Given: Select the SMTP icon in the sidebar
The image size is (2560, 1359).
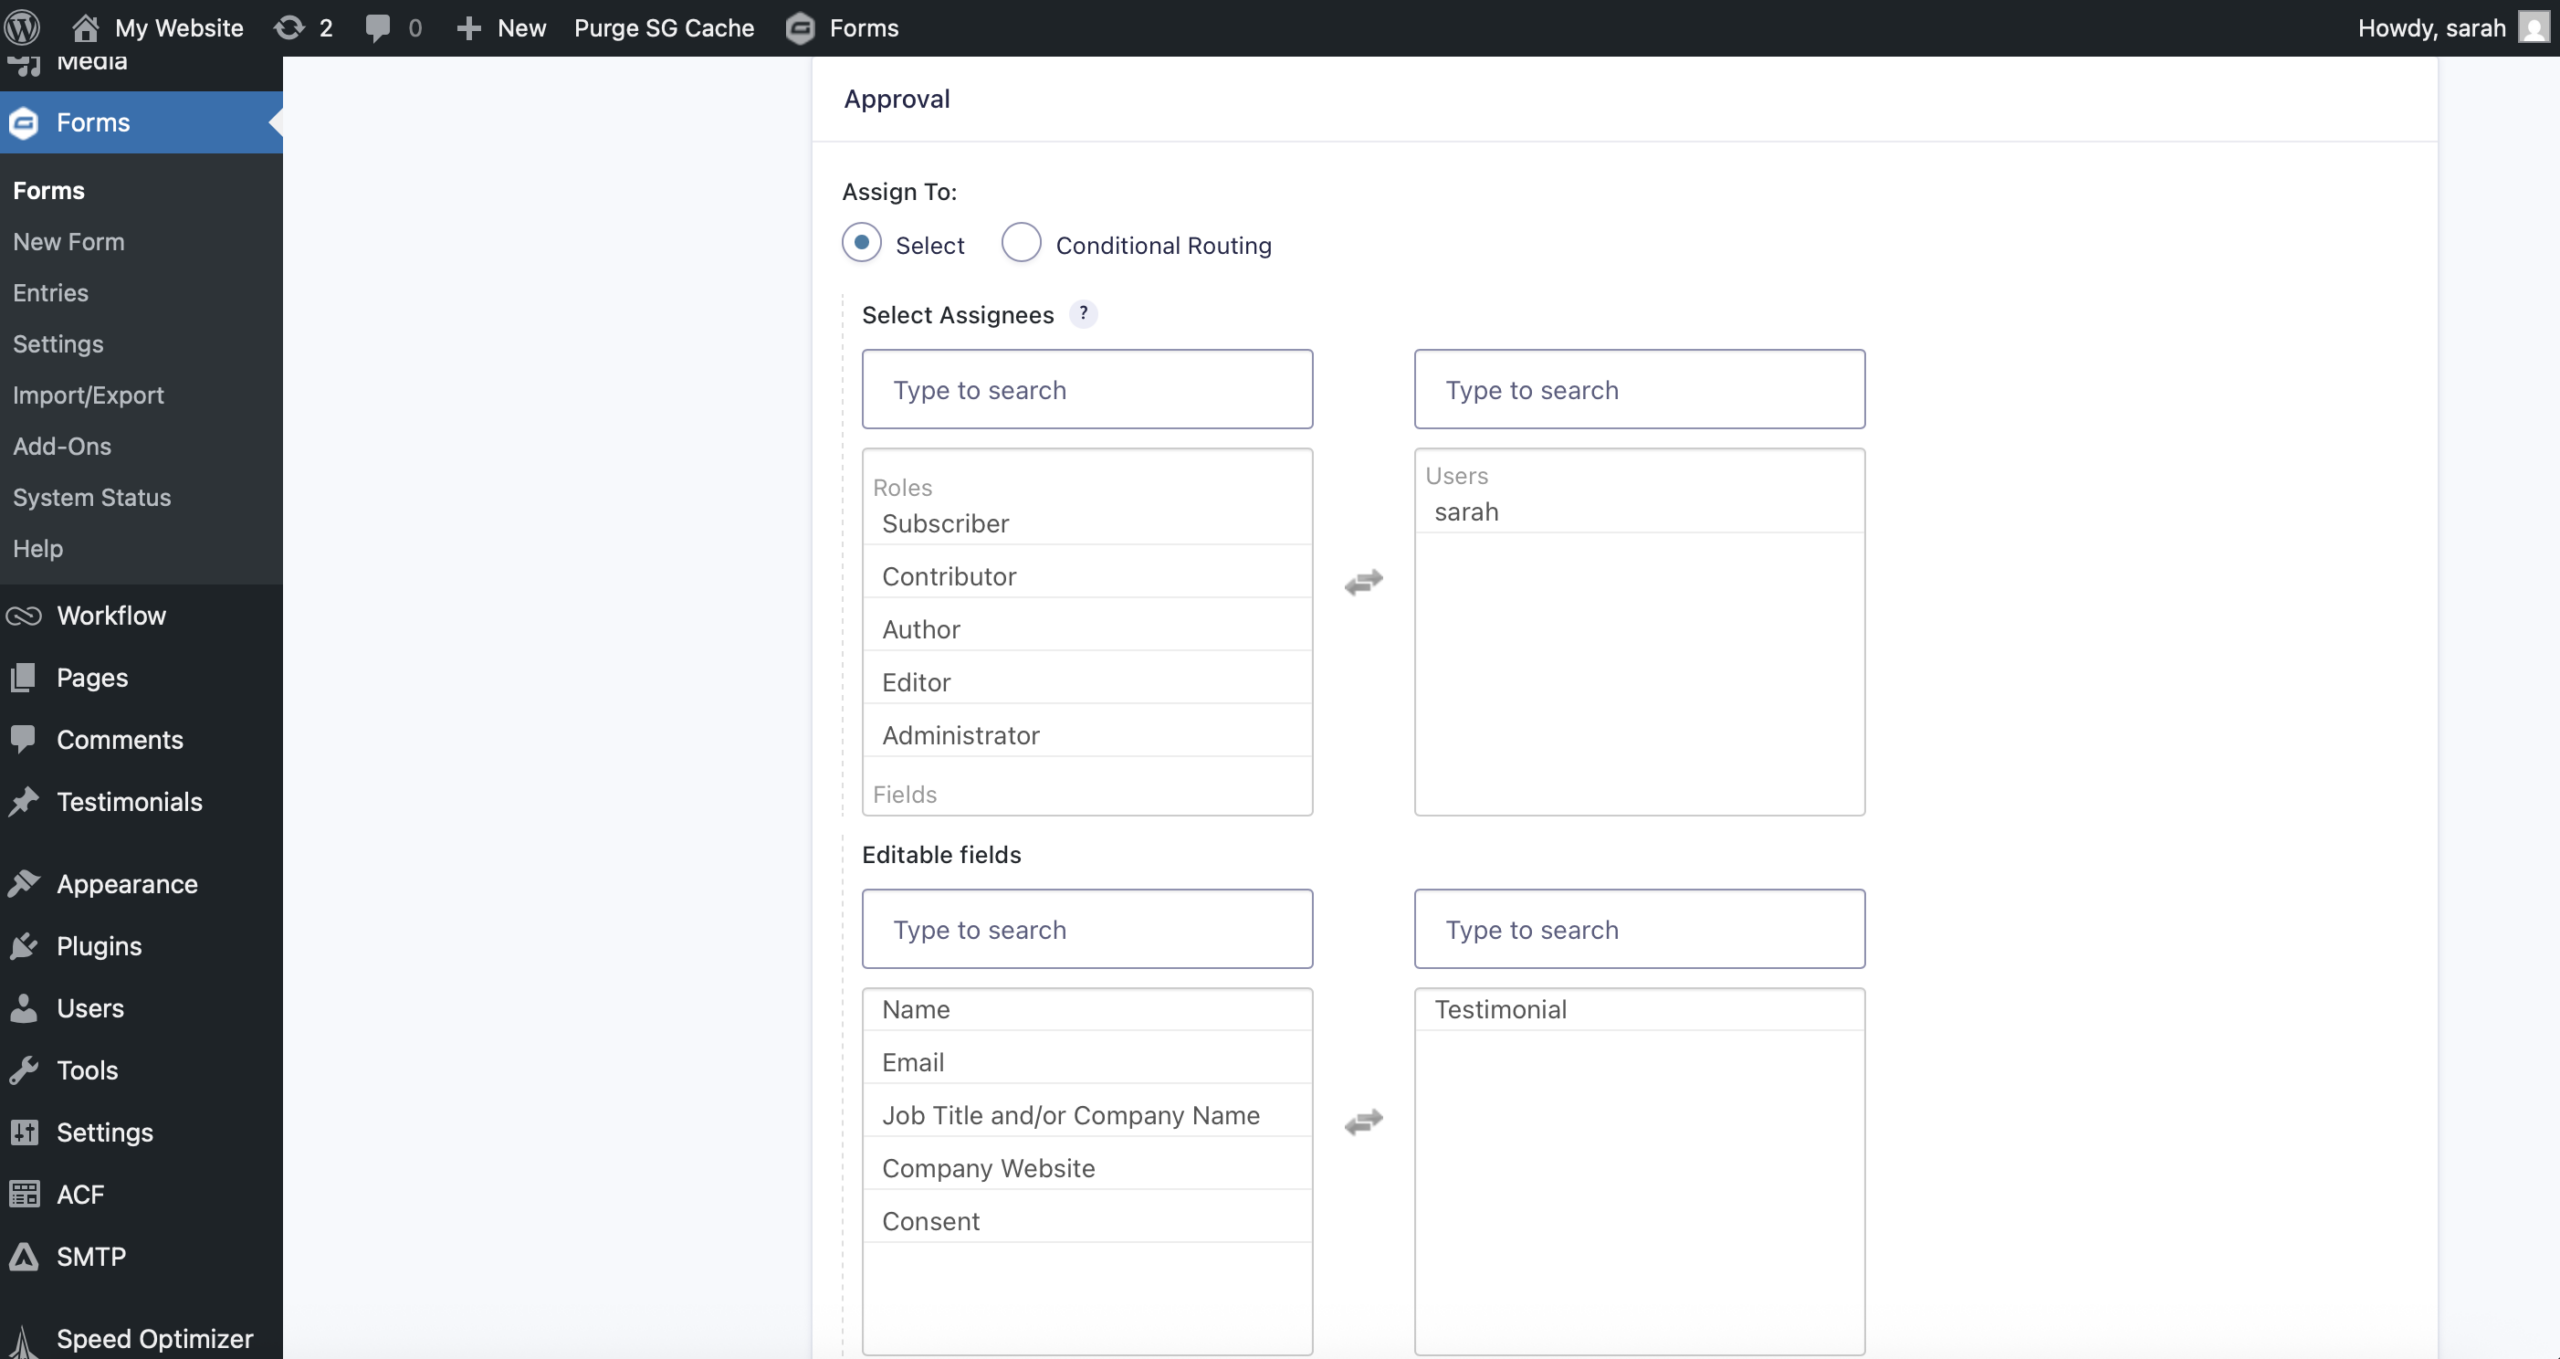Looking at the screenshot, I should (25, 1256).
